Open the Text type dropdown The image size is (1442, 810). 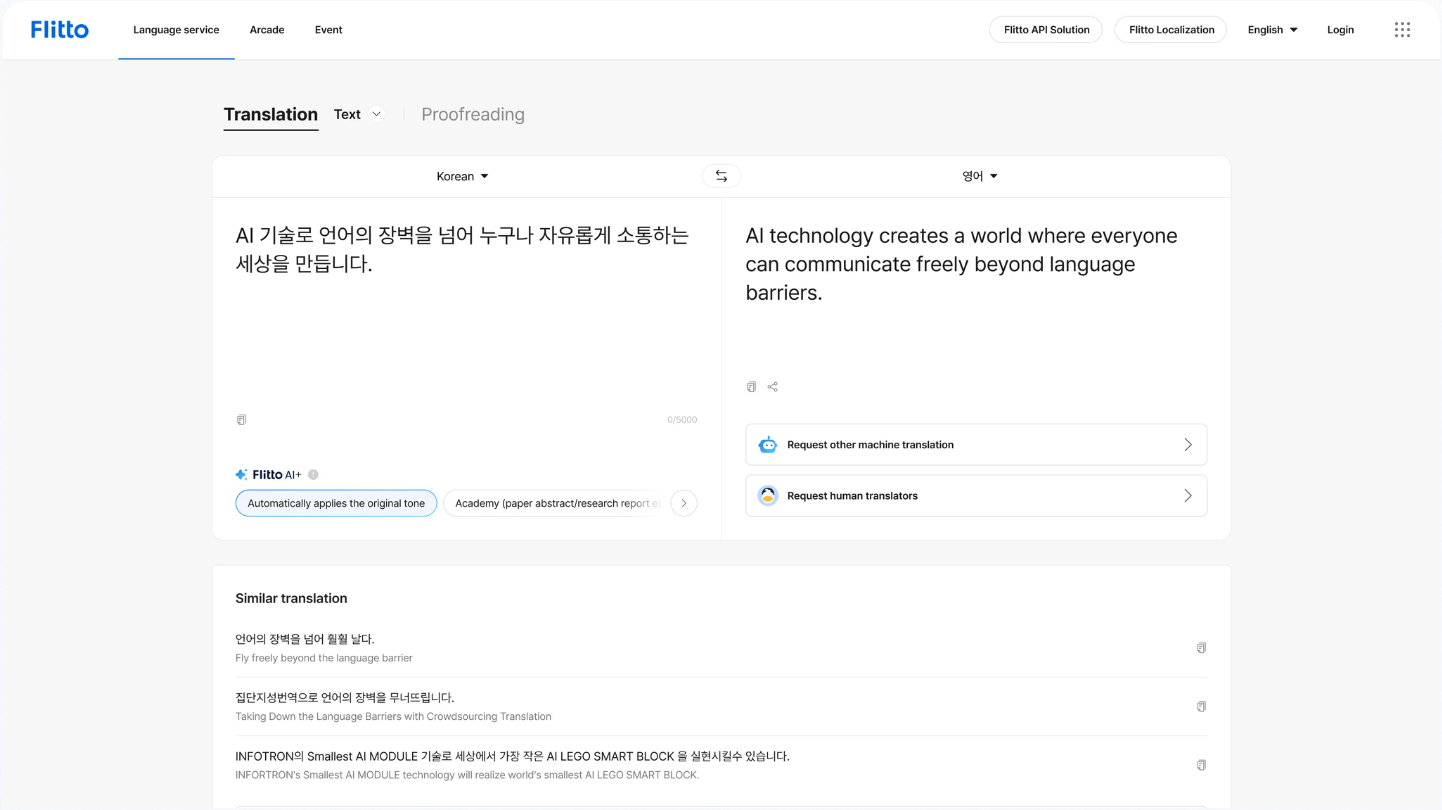tap(358, 114)
